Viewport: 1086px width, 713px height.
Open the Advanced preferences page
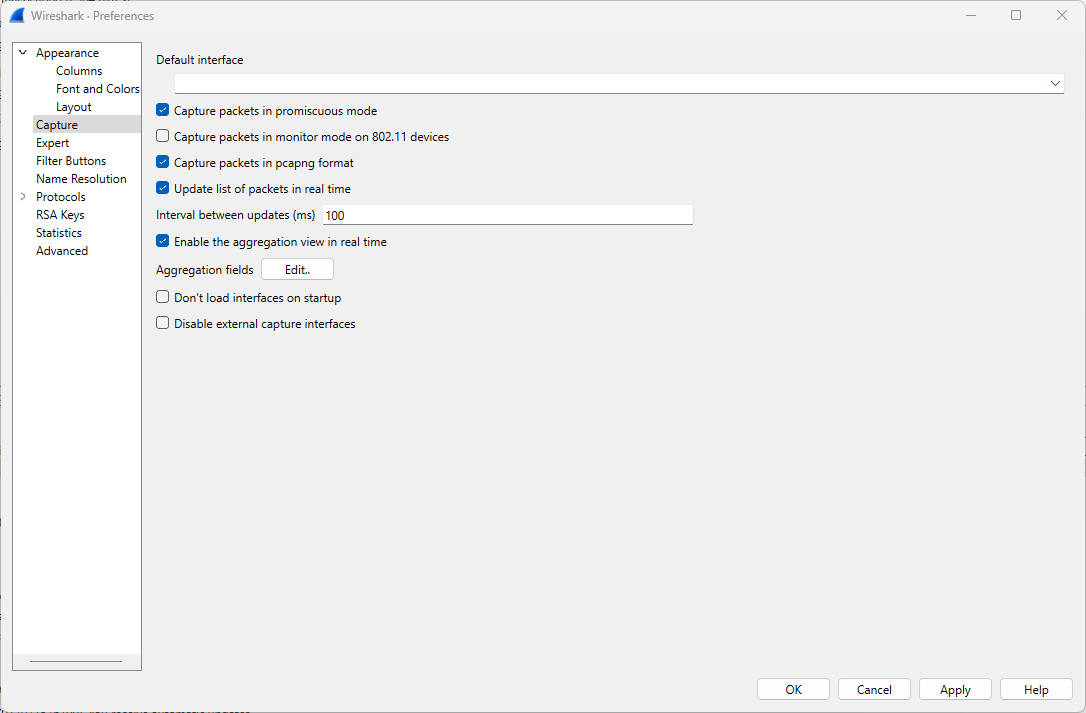[x=62, y=251]
